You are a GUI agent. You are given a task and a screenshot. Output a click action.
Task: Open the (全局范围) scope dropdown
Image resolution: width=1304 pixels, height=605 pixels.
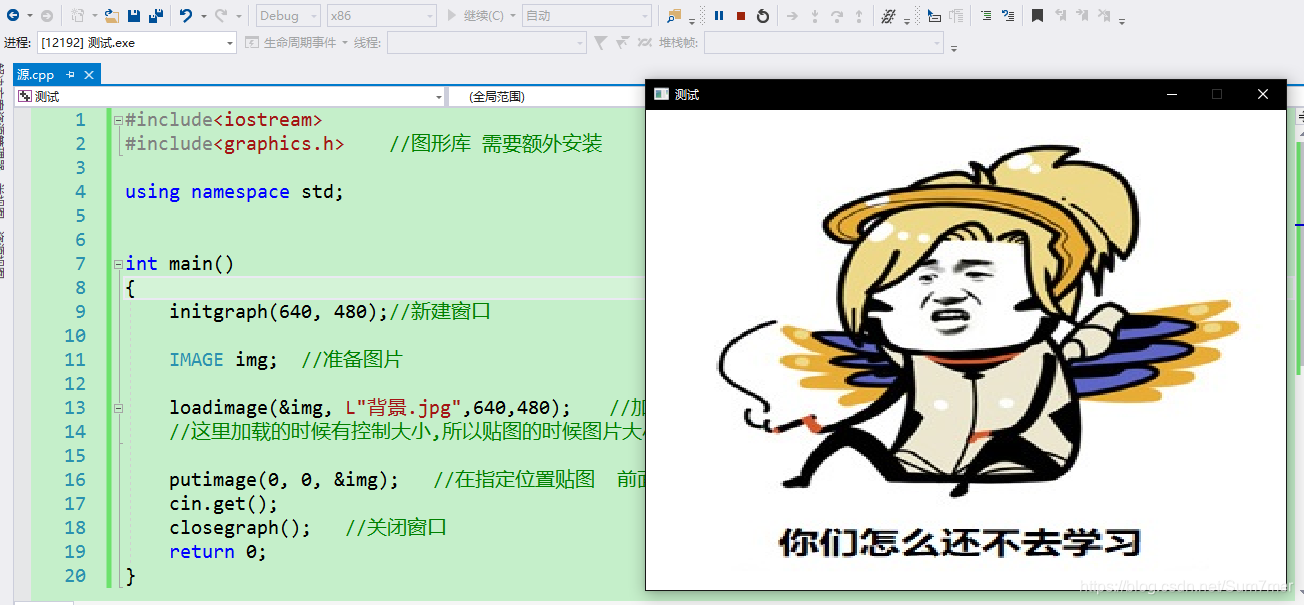point(546,96)
